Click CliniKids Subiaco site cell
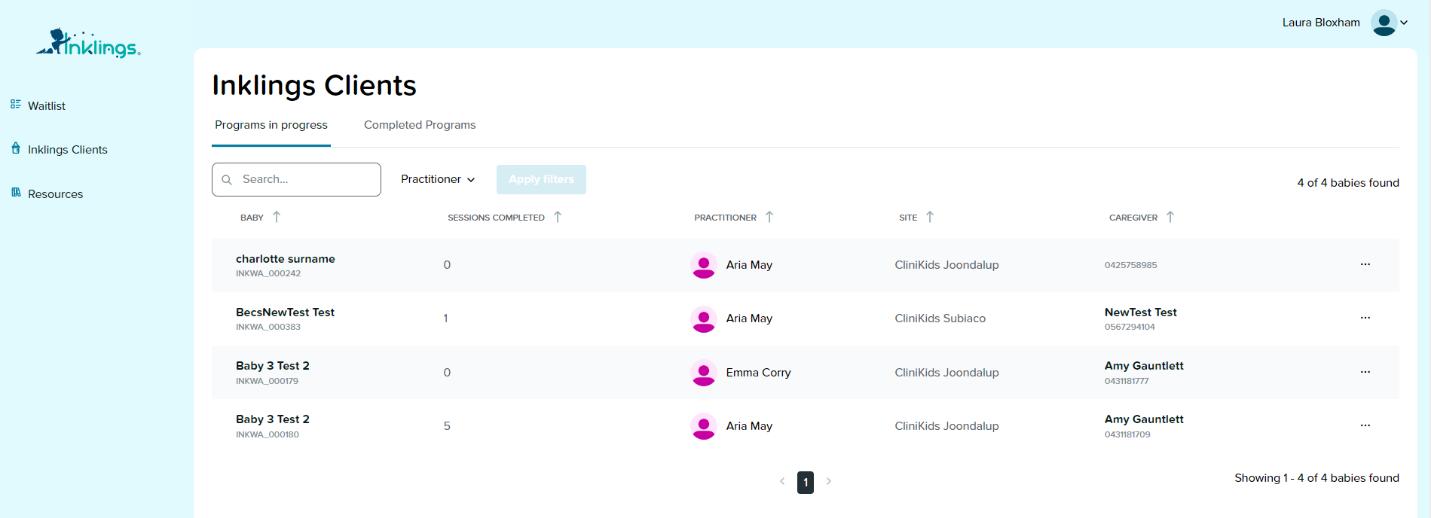Screen dimensions: 1431x518 click(940, 319)
